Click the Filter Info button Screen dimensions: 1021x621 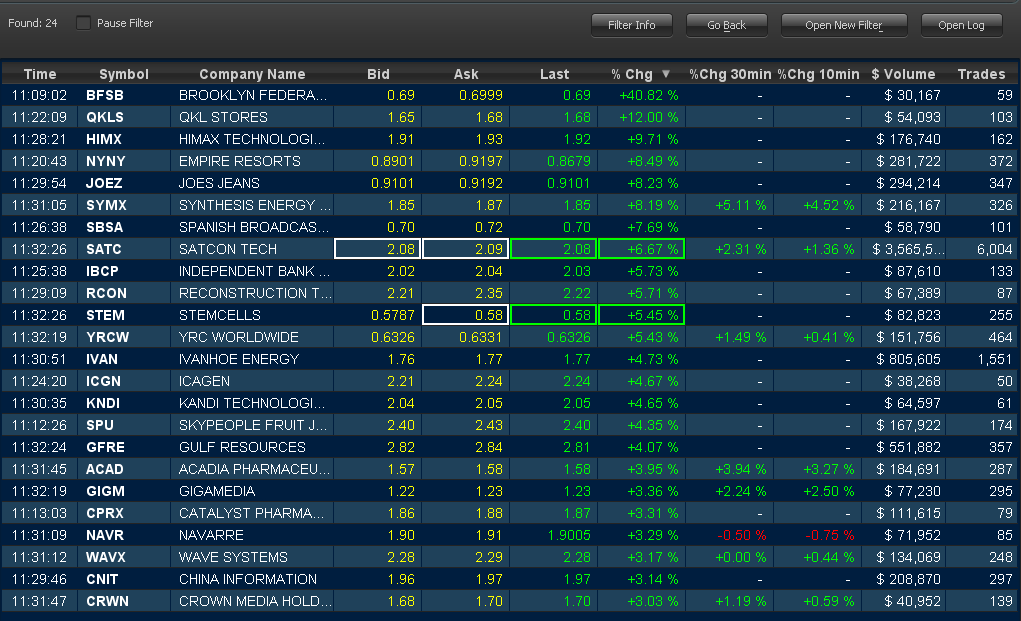point(632,25)
